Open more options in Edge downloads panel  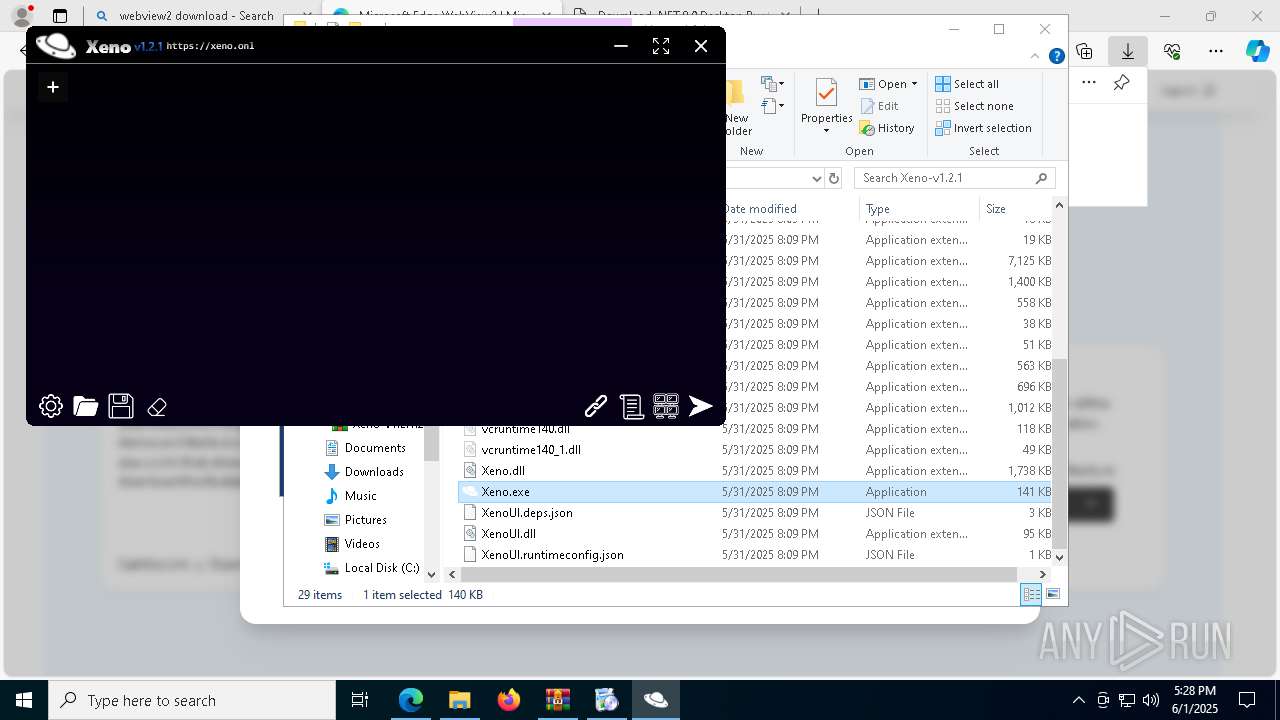tap(1089, 83)
